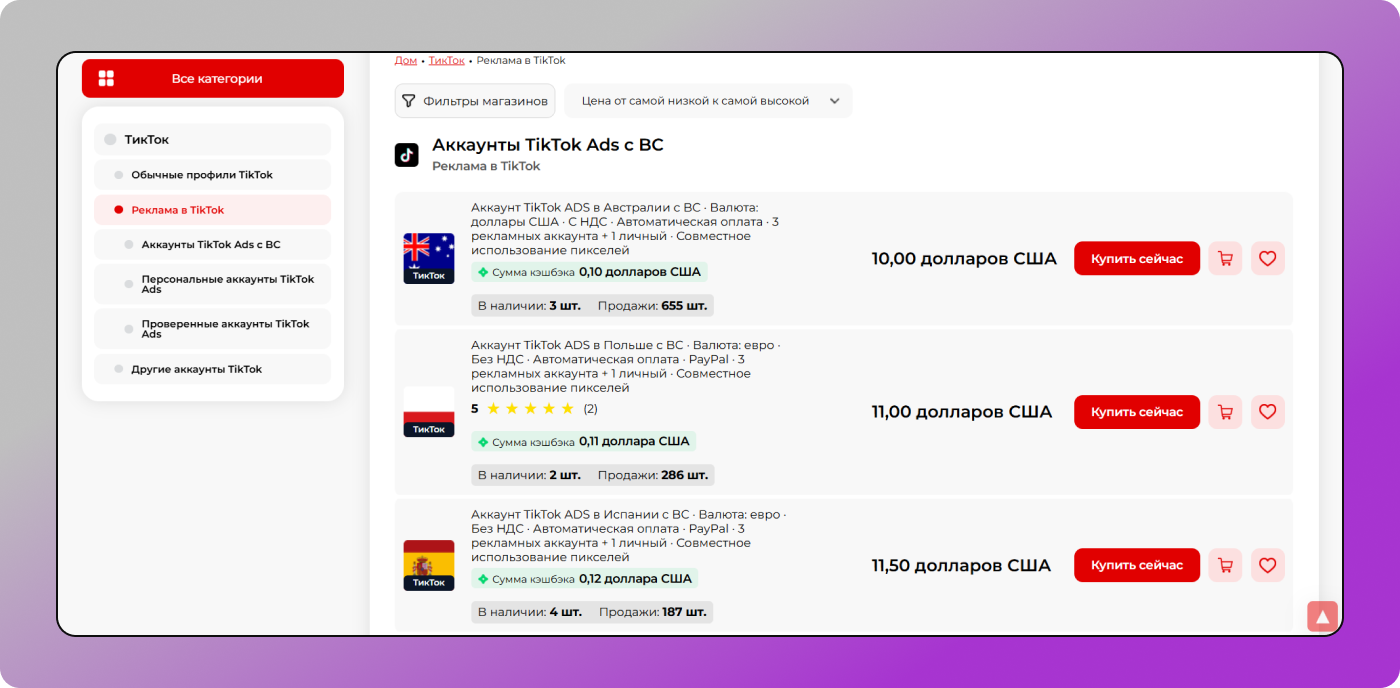Favorite the Poland account with heart icon
The width and height of the screenshot is (1400, 688).
(x=1267, y=412)
